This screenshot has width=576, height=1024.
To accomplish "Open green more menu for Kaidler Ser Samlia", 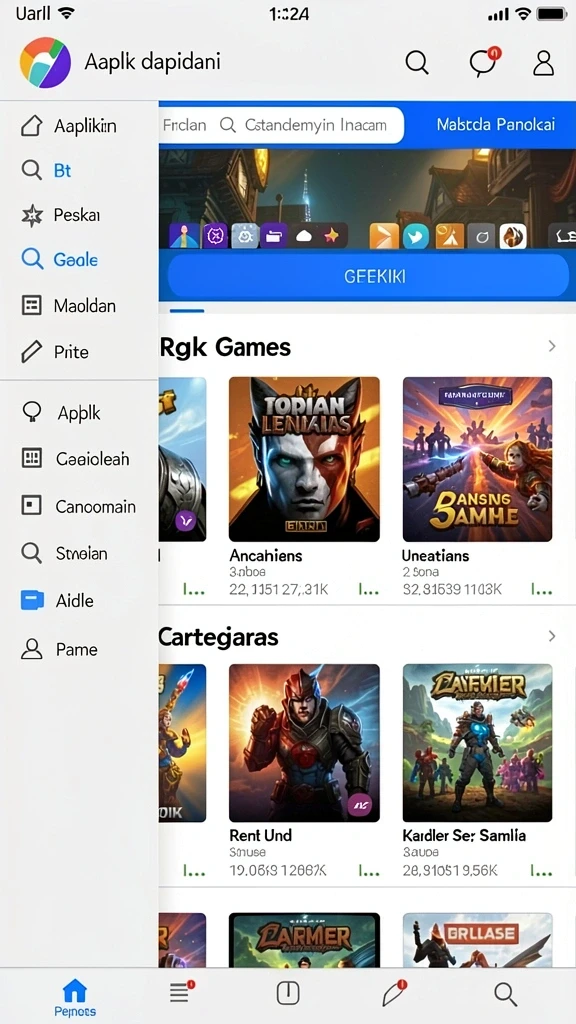I will [541, 871].
